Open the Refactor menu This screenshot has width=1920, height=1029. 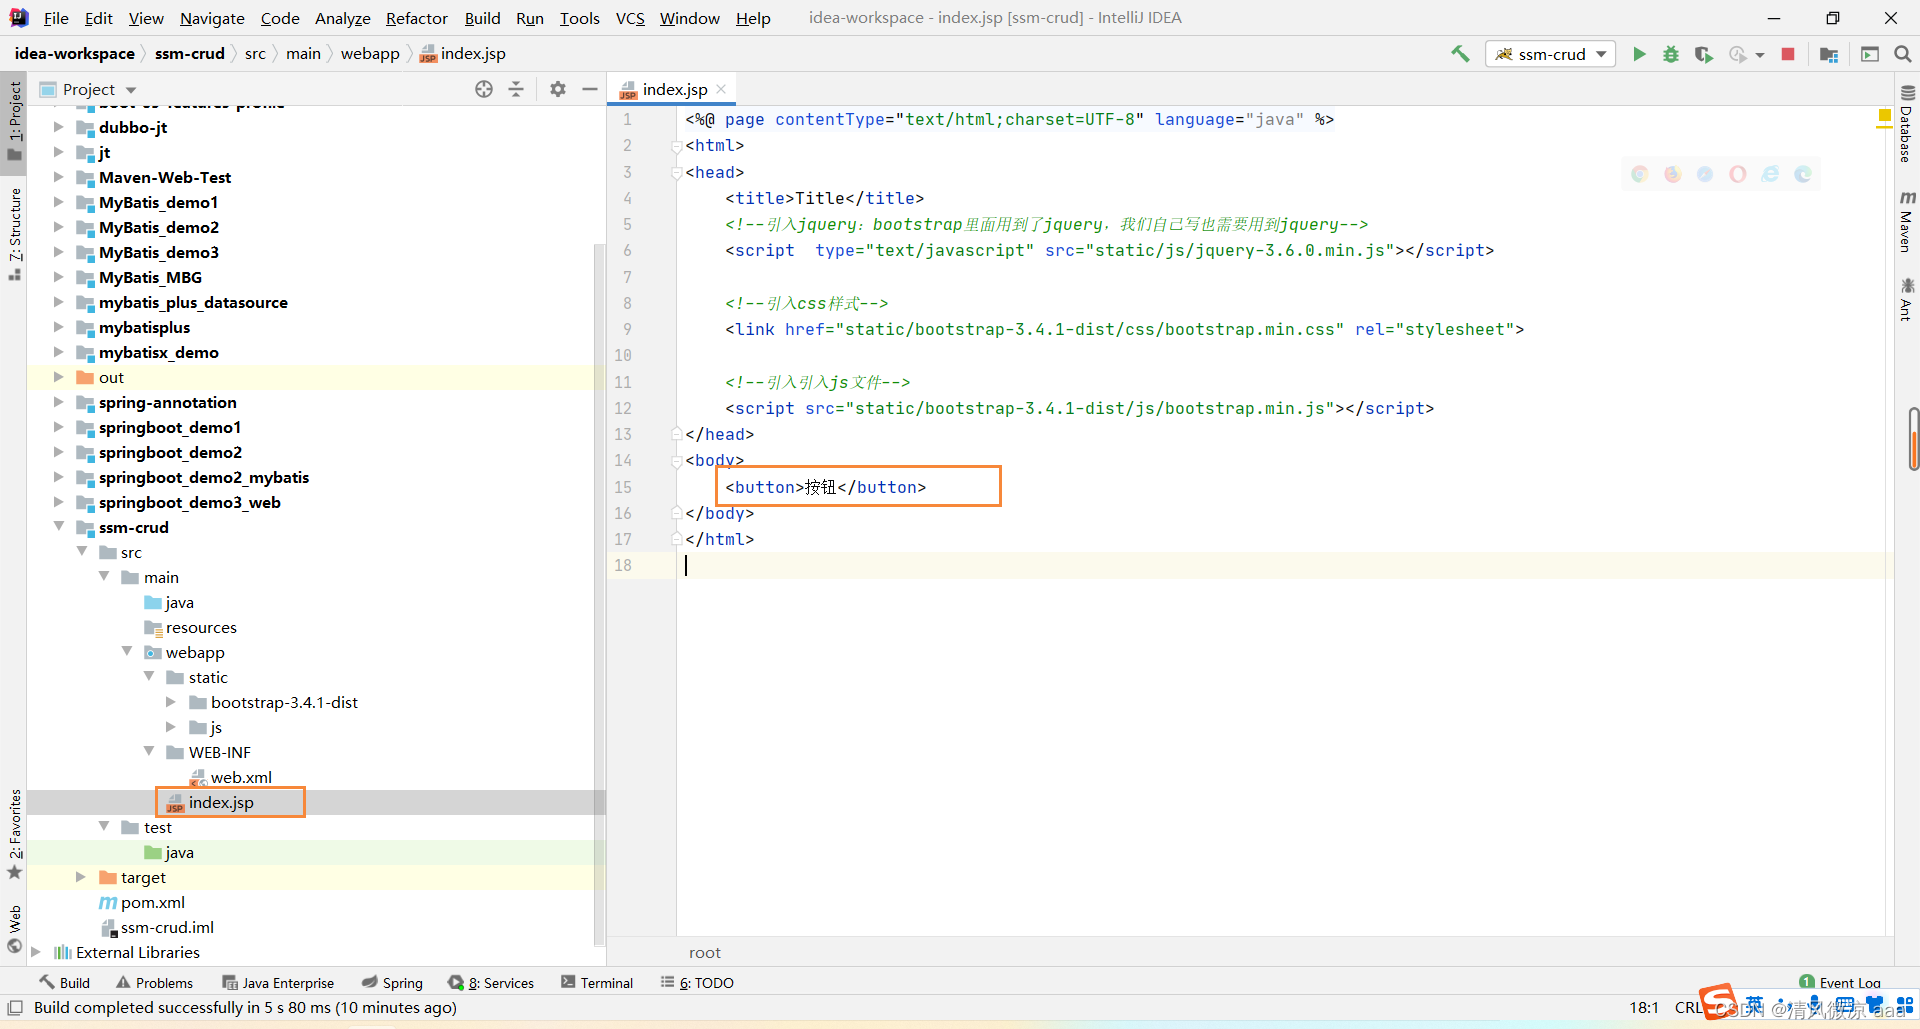tap(417, 18)
